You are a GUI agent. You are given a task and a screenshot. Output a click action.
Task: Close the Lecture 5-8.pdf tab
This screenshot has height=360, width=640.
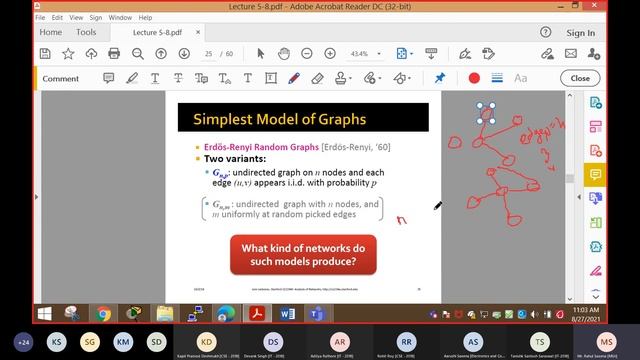[x=198, y=32]
